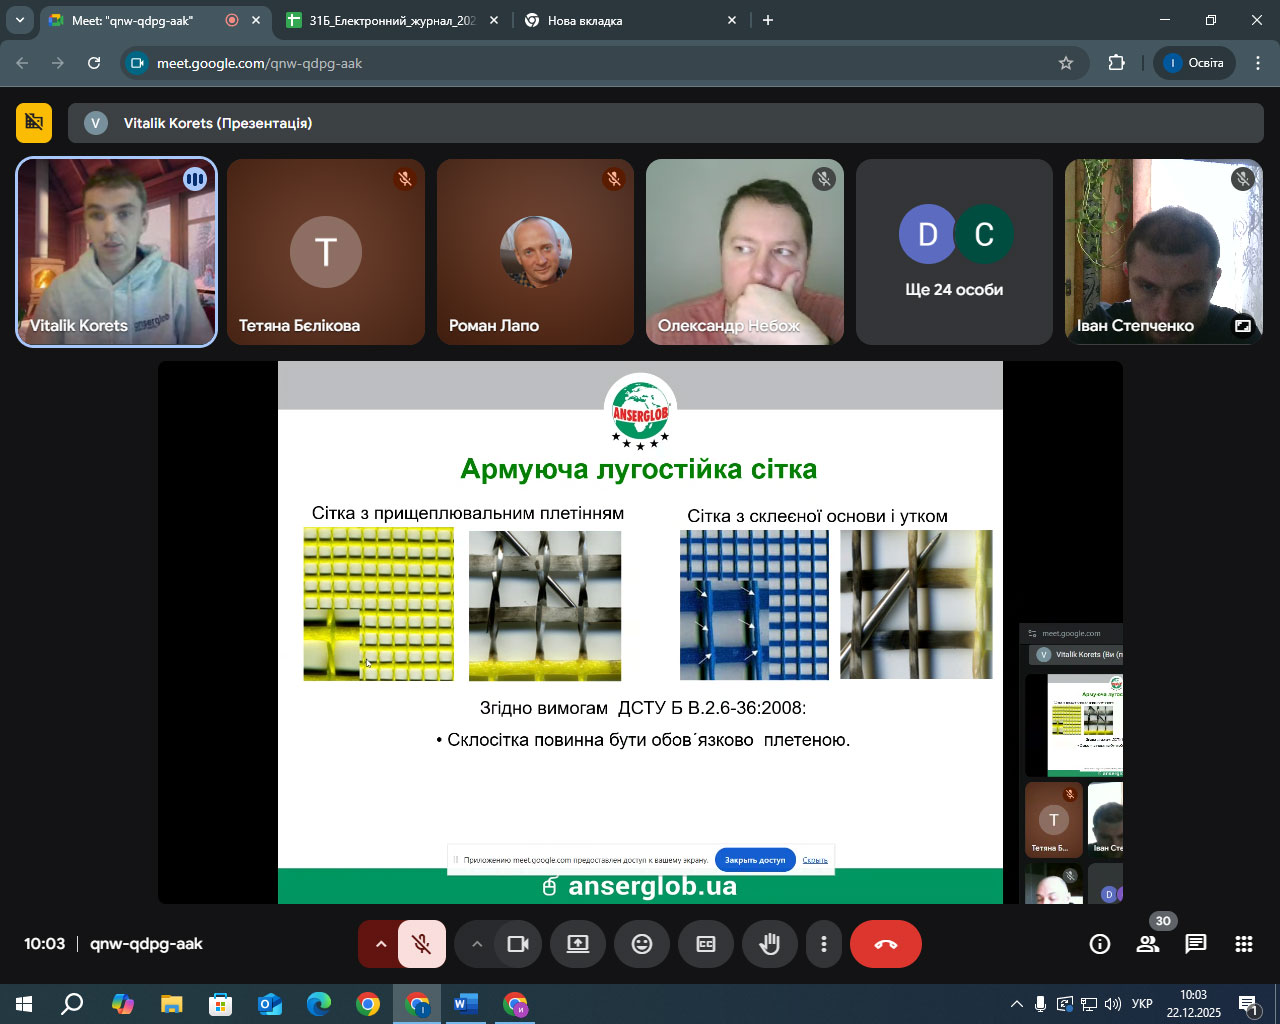
Task: Click the Скрыть link
Action: (815, 860)
